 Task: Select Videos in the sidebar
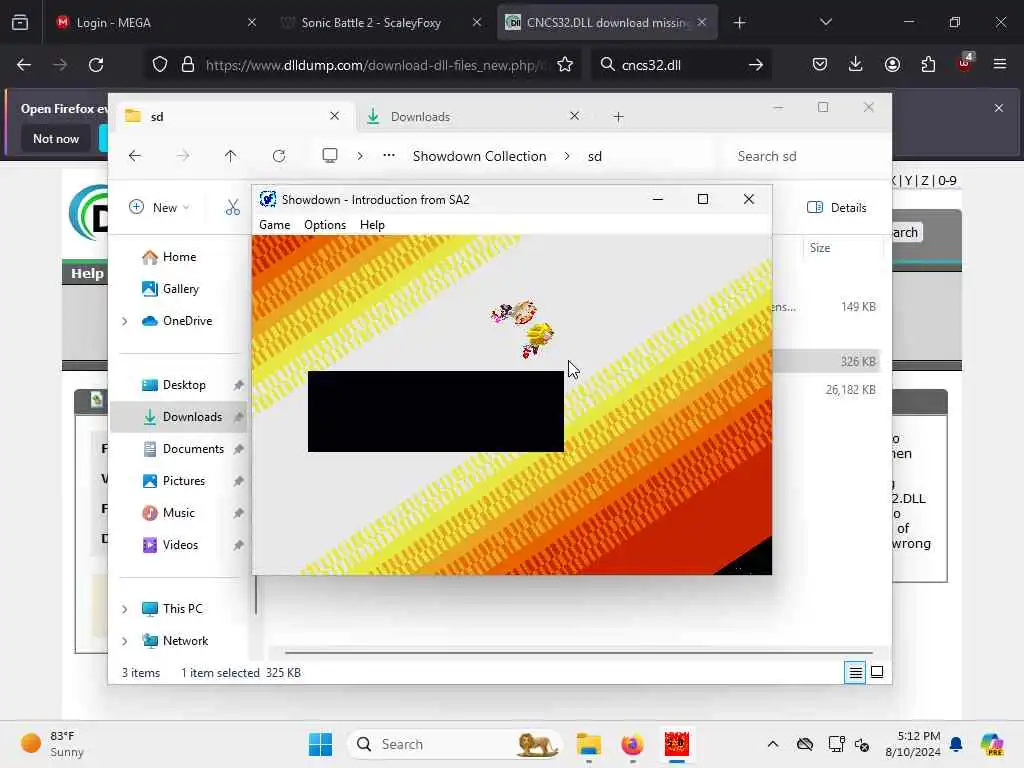point(180,545)
